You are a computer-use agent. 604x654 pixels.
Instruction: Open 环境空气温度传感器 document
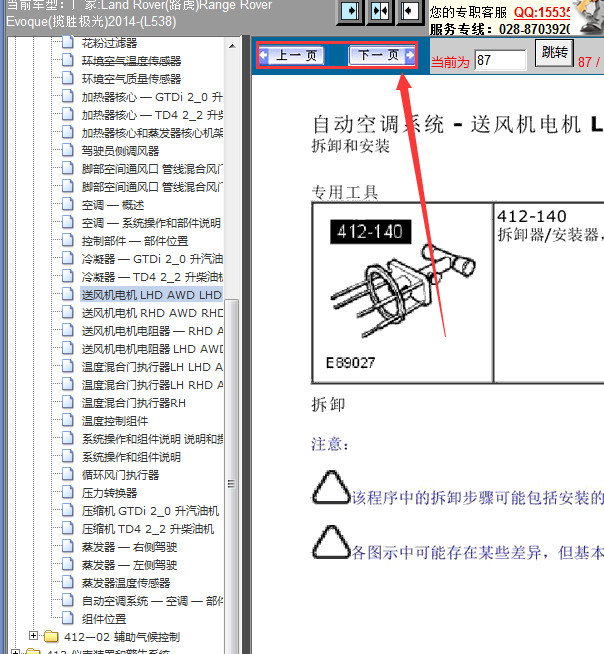coord(131,61)
